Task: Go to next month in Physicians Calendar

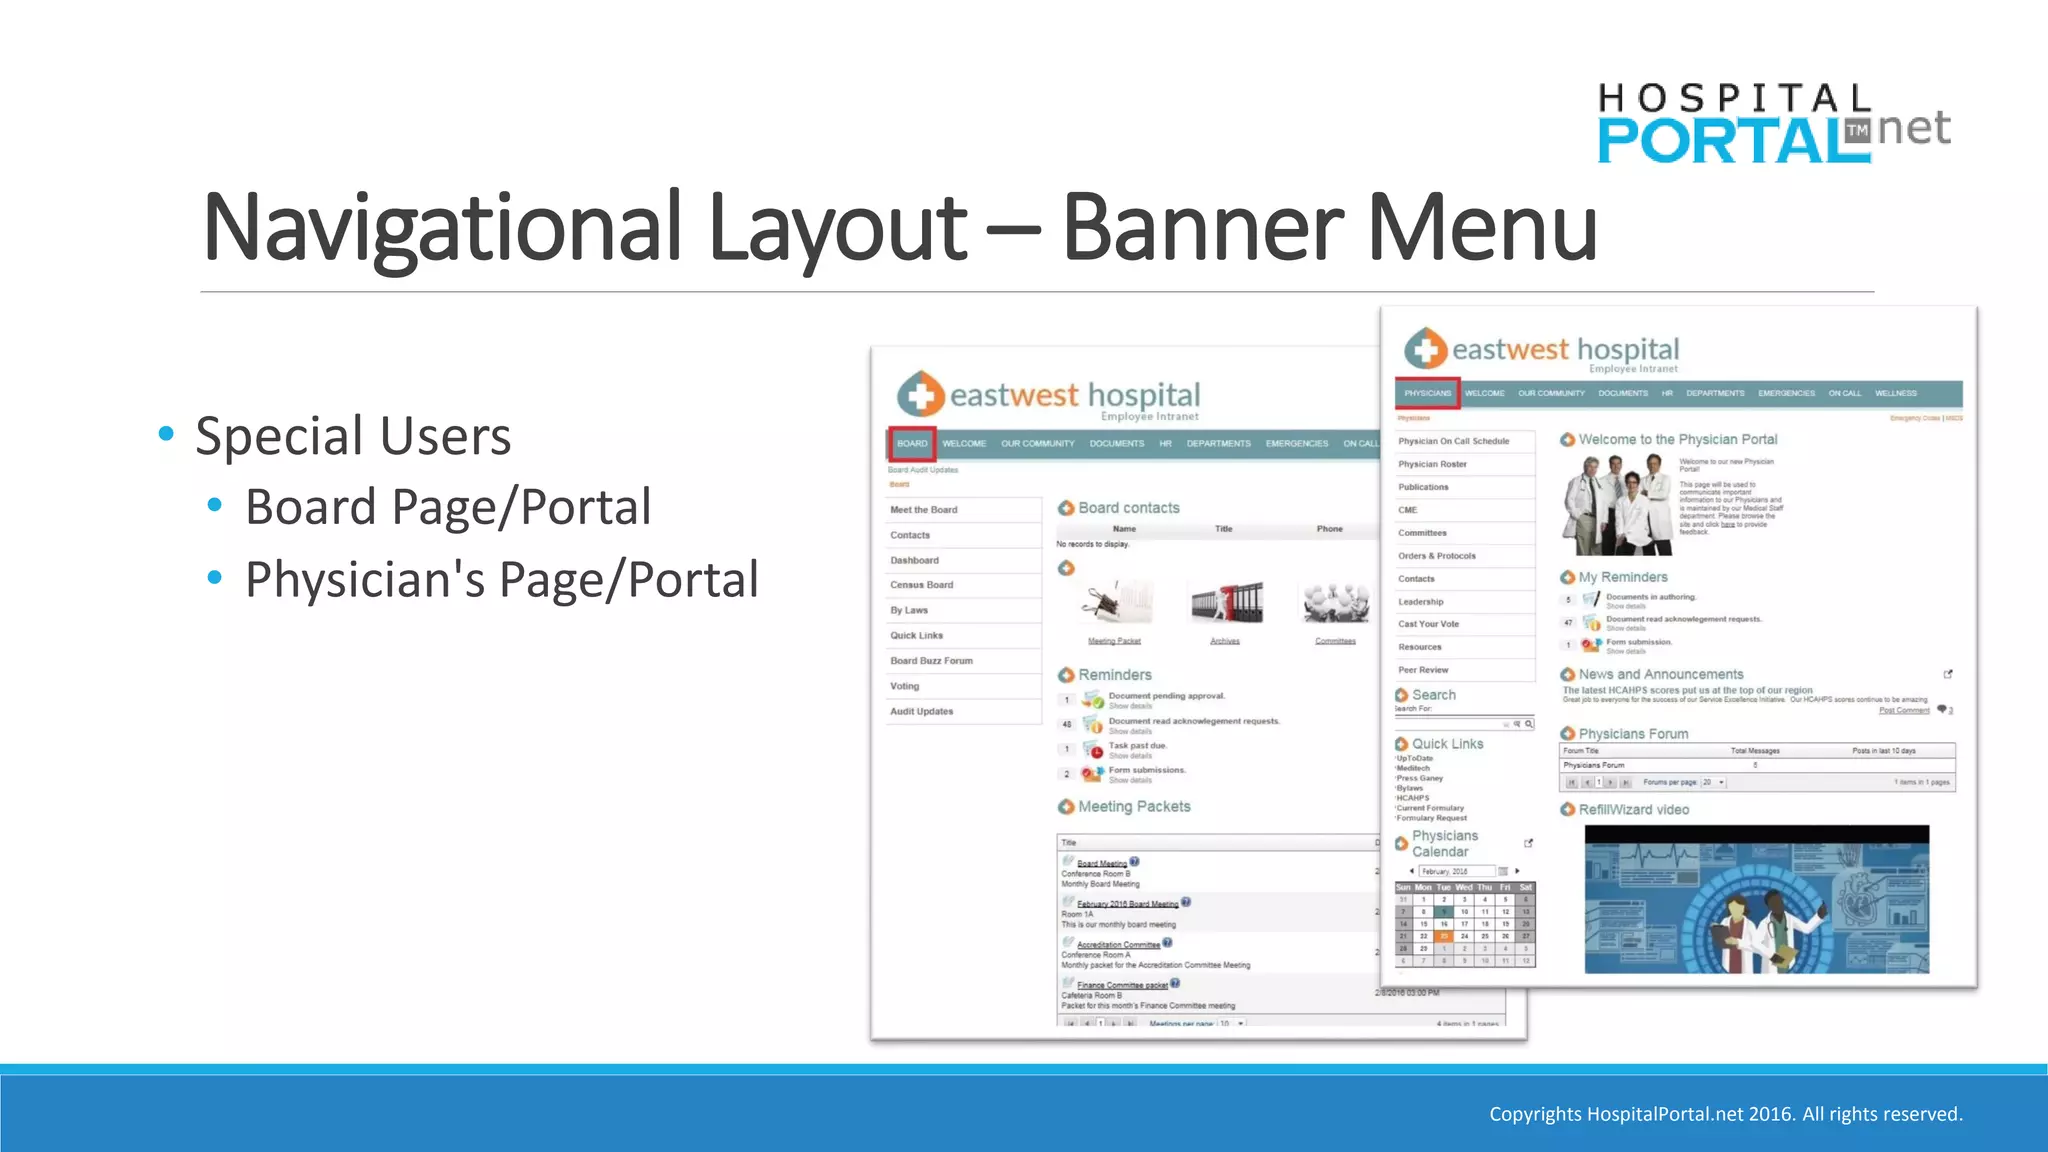Action: tap(1517, 871)
